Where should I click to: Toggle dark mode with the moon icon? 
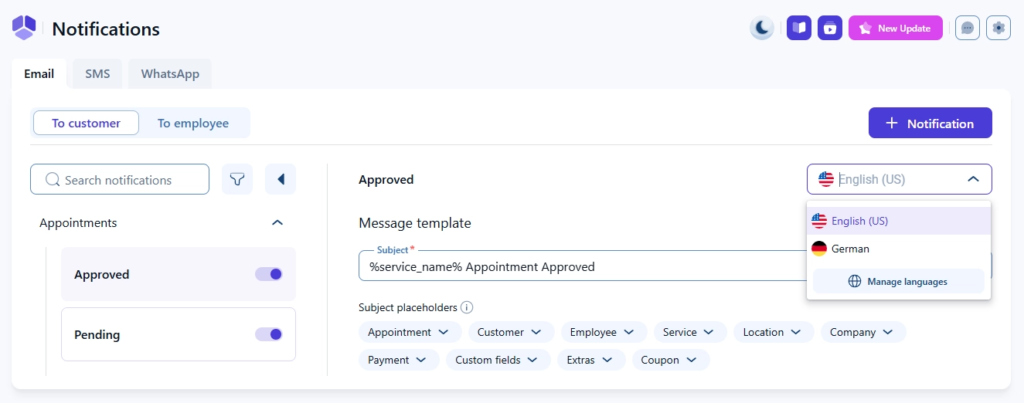[762, 28]
